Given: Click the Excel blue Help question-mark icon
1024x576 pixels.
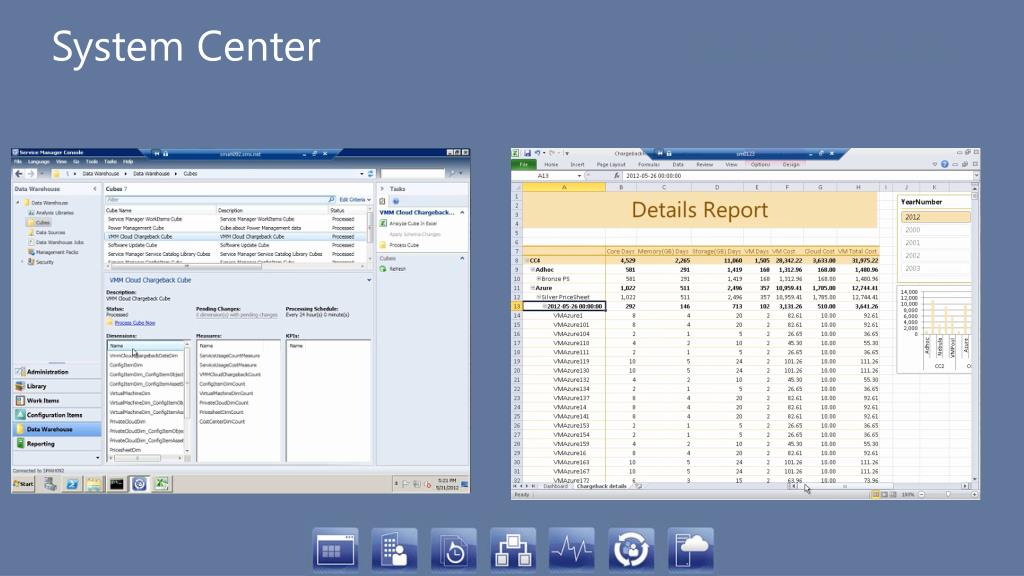Looking at the screenshot, I should pyautogui.click(x=944, y=165).
